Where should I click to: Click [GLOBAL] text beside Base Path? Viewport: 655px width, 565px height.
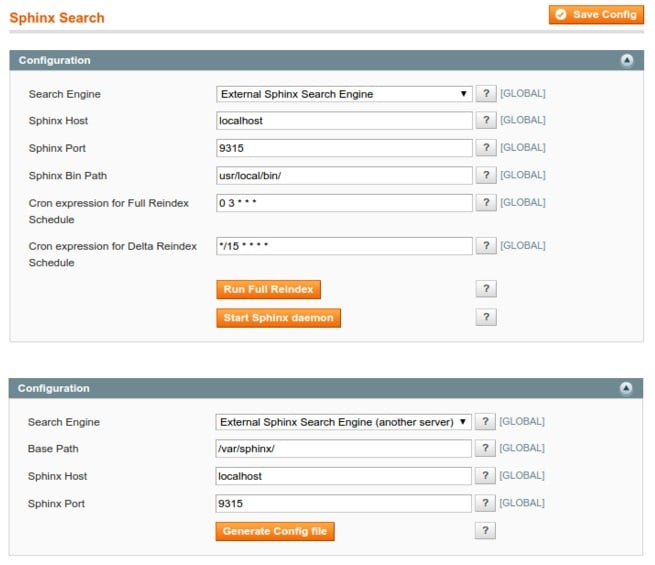click(522, 448)
